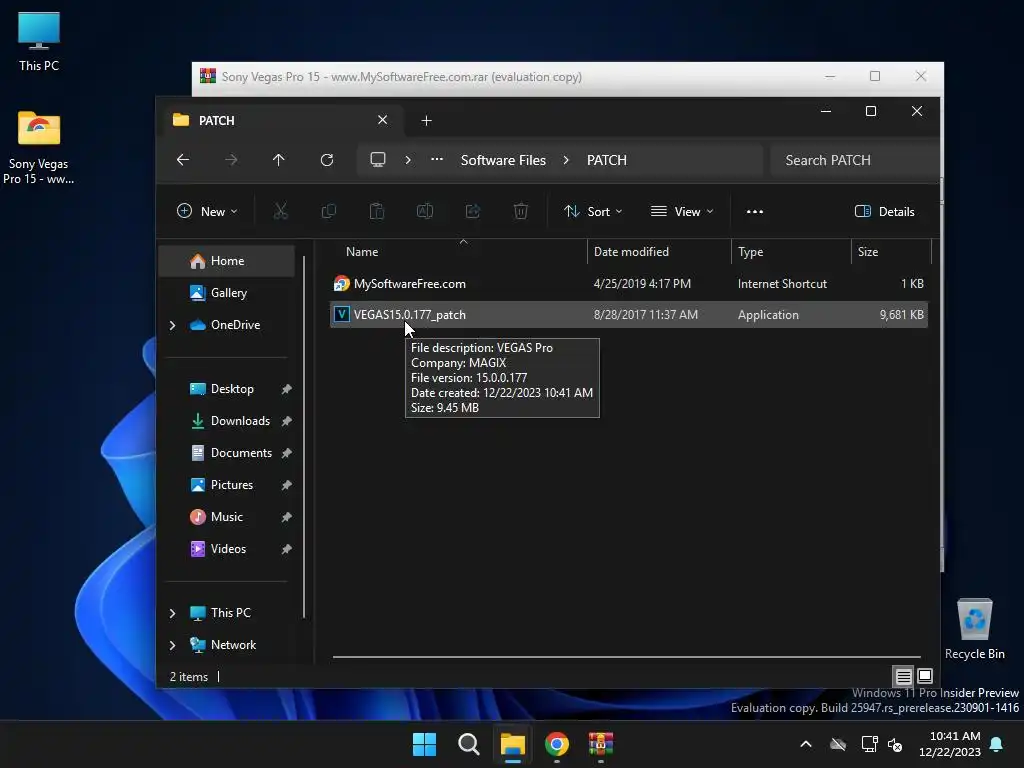This screenshot has height=768, width=1024.
Task: Select Home in navigation pane
Action: click(227, 261)
